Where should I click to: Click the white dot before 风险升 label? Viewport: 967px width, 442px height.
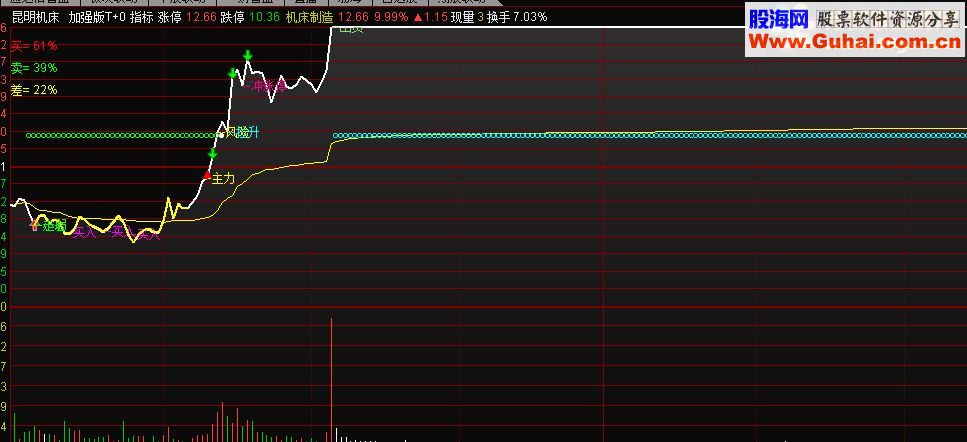221,134
